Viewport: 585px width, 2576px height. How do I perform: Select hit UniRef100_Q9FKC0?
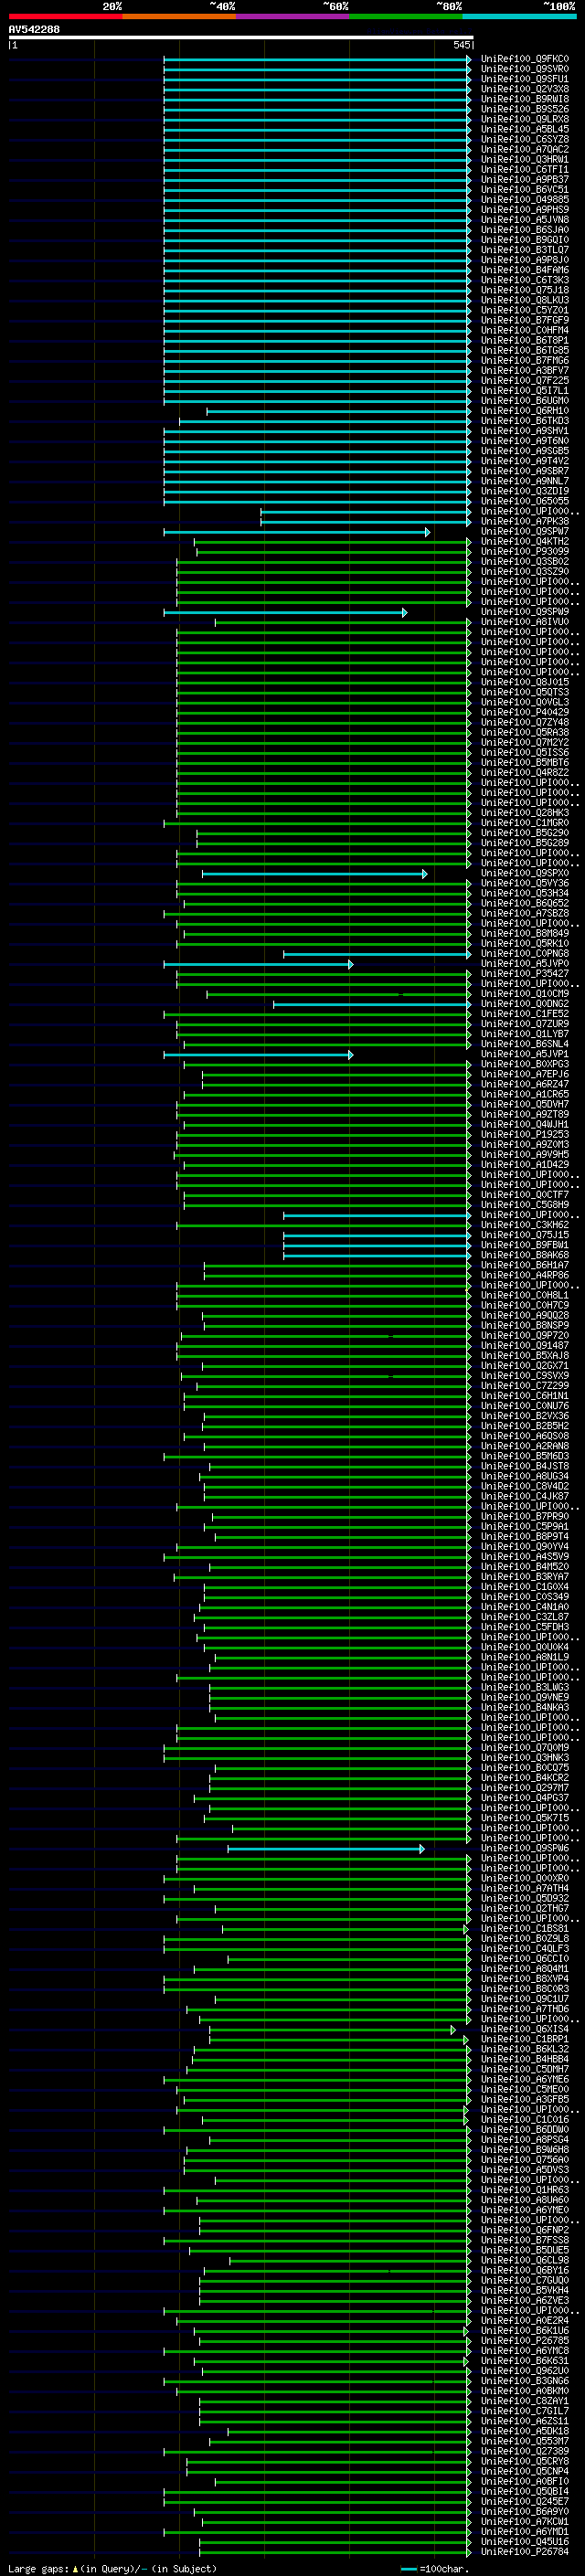[524, 59]
